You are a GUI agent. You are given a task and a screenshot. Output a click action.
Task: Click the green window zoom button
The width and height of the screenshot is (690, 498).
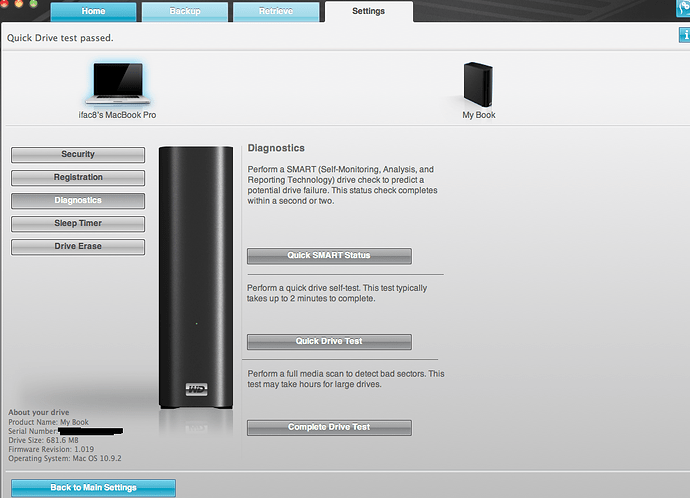(x=33, y=3)
